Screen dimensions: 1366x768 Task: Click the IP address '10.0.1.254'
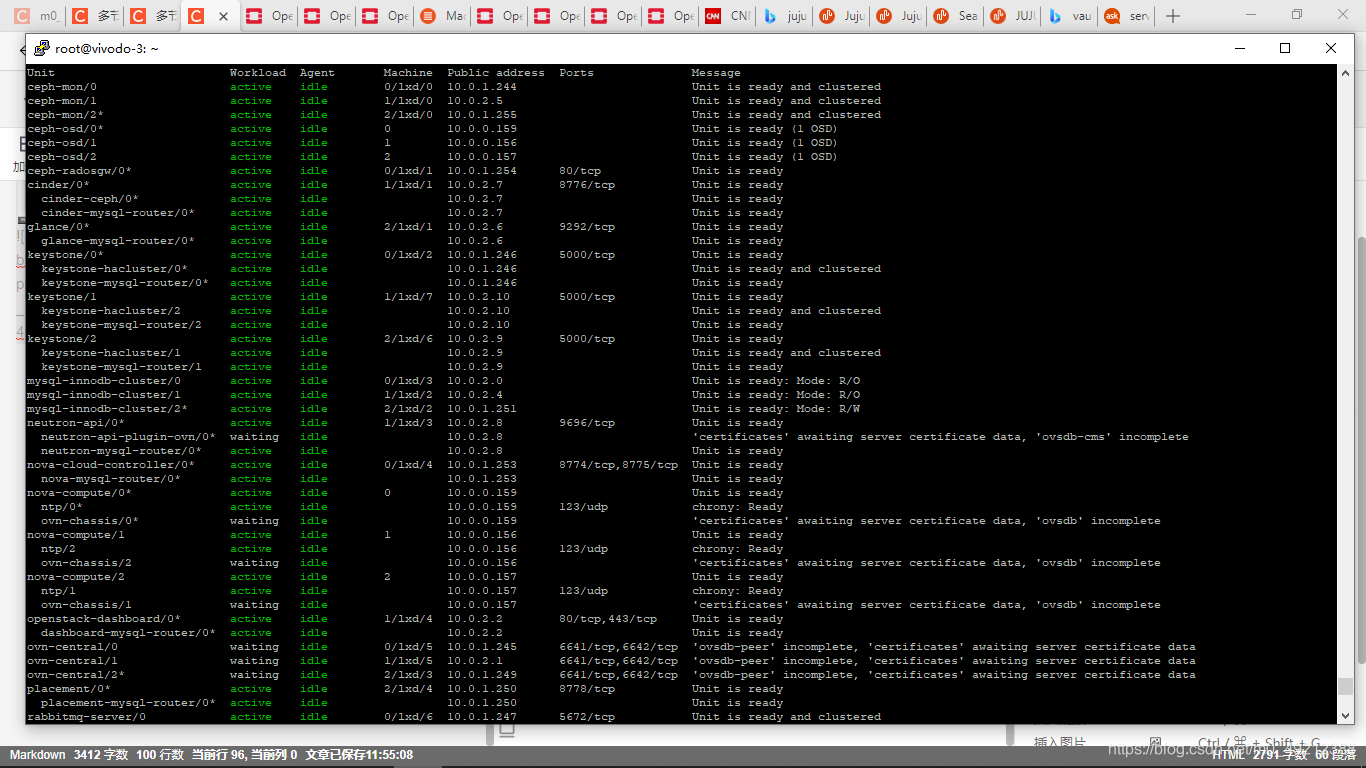tap(482, 171)
